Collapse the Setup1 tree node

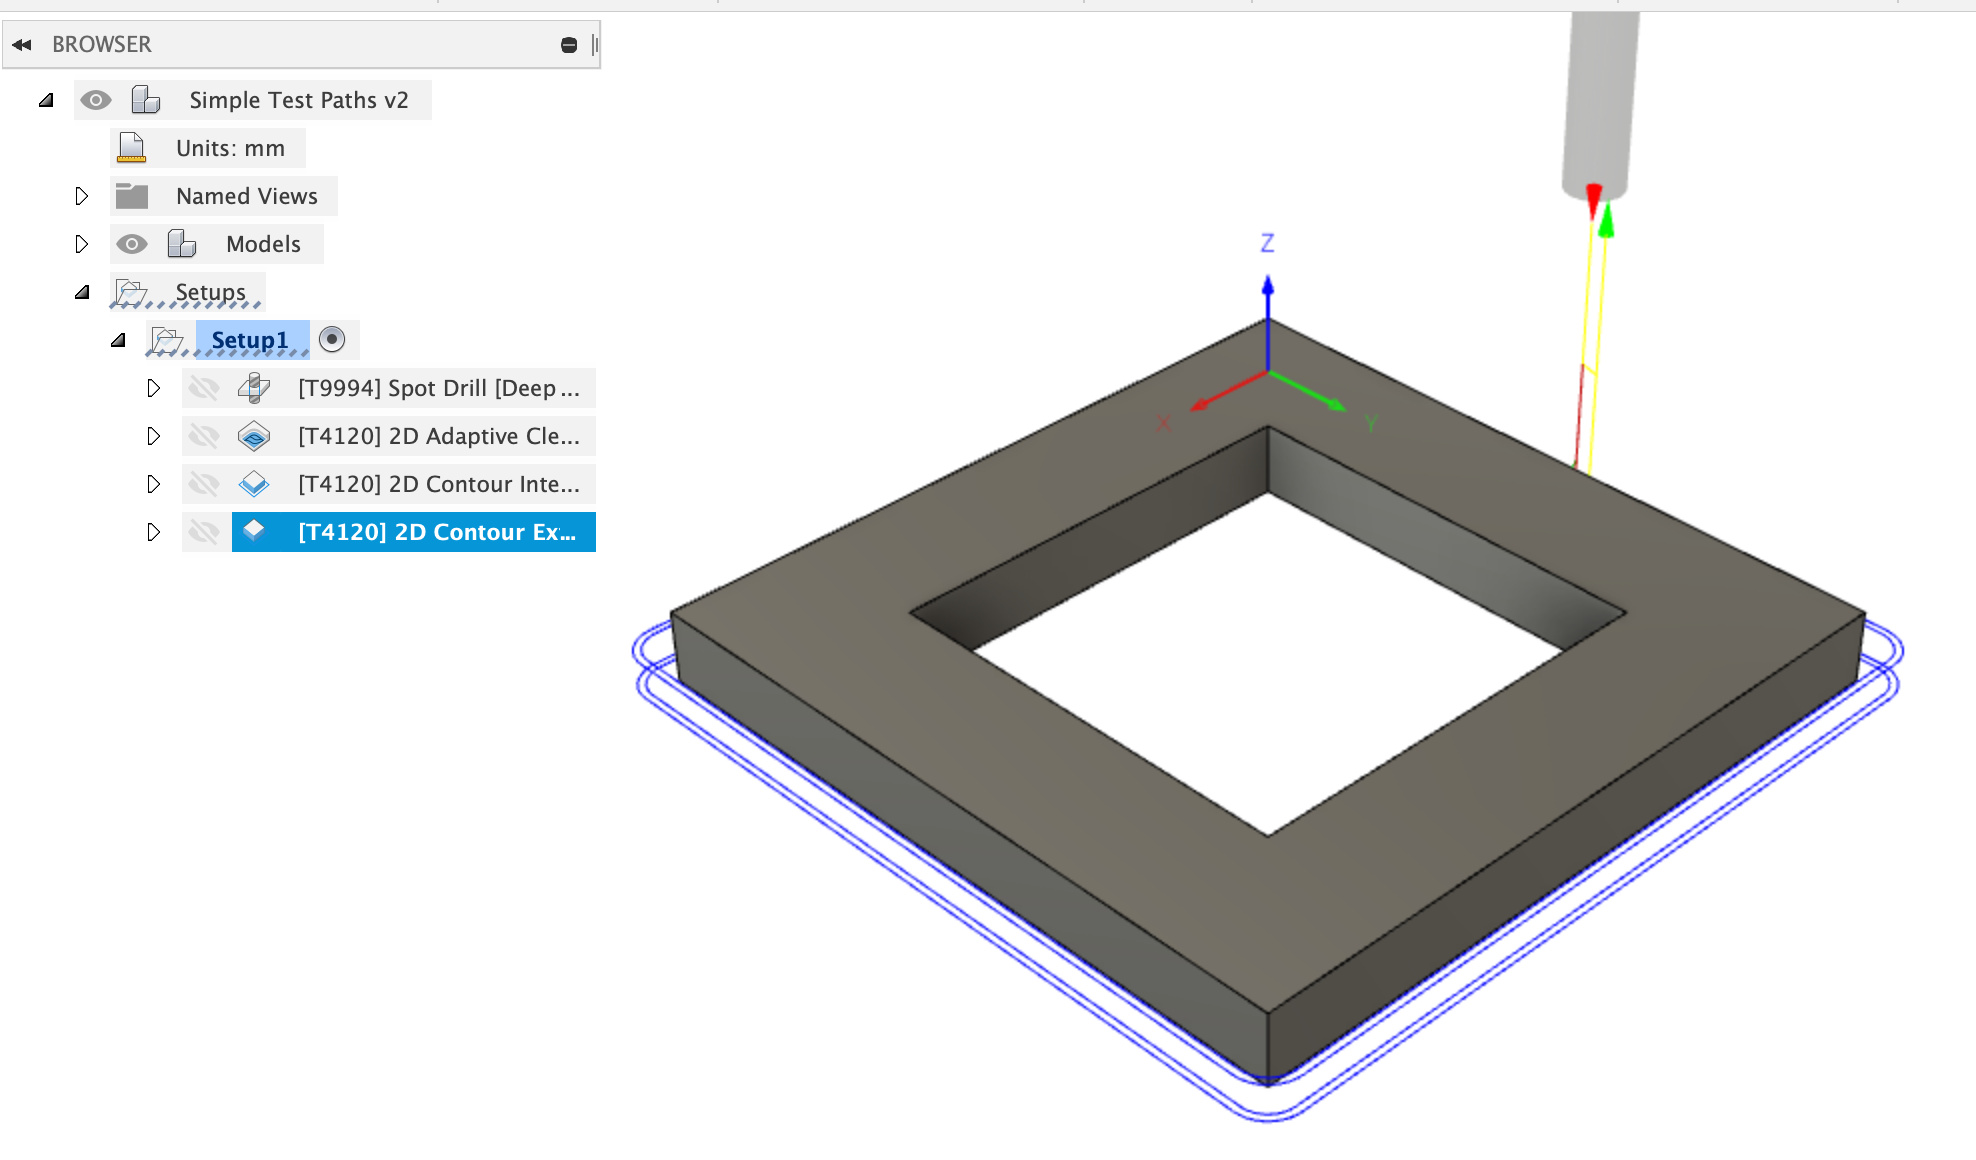click(118, 340)
